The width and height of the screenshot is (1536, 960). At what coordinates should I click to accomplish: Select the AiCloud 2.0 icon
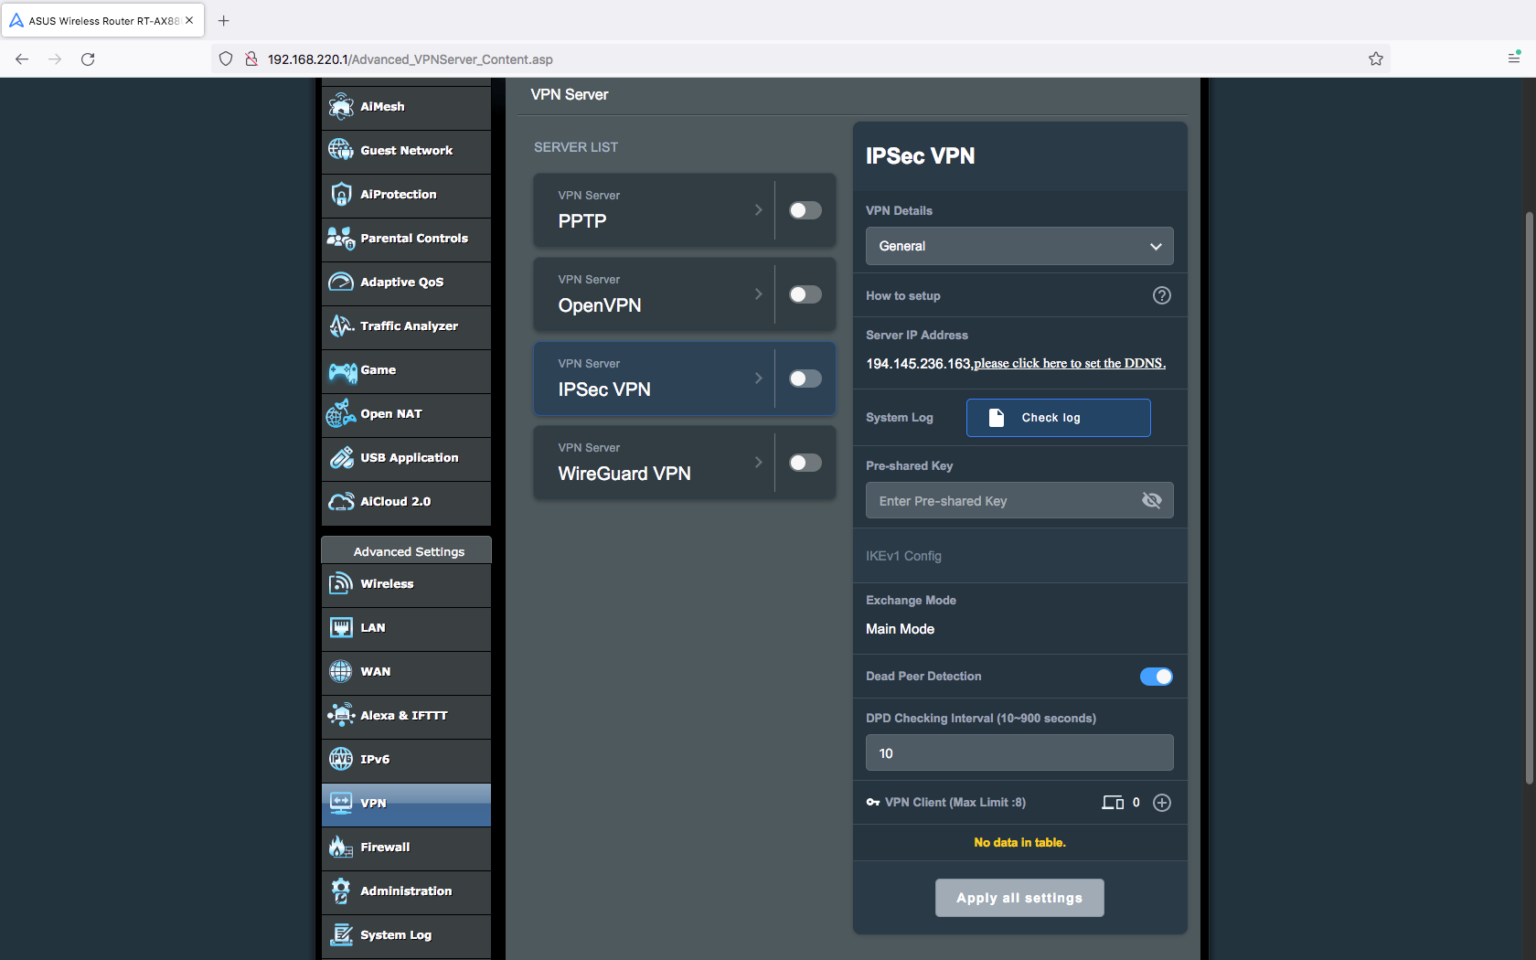(x=341, y=501)
